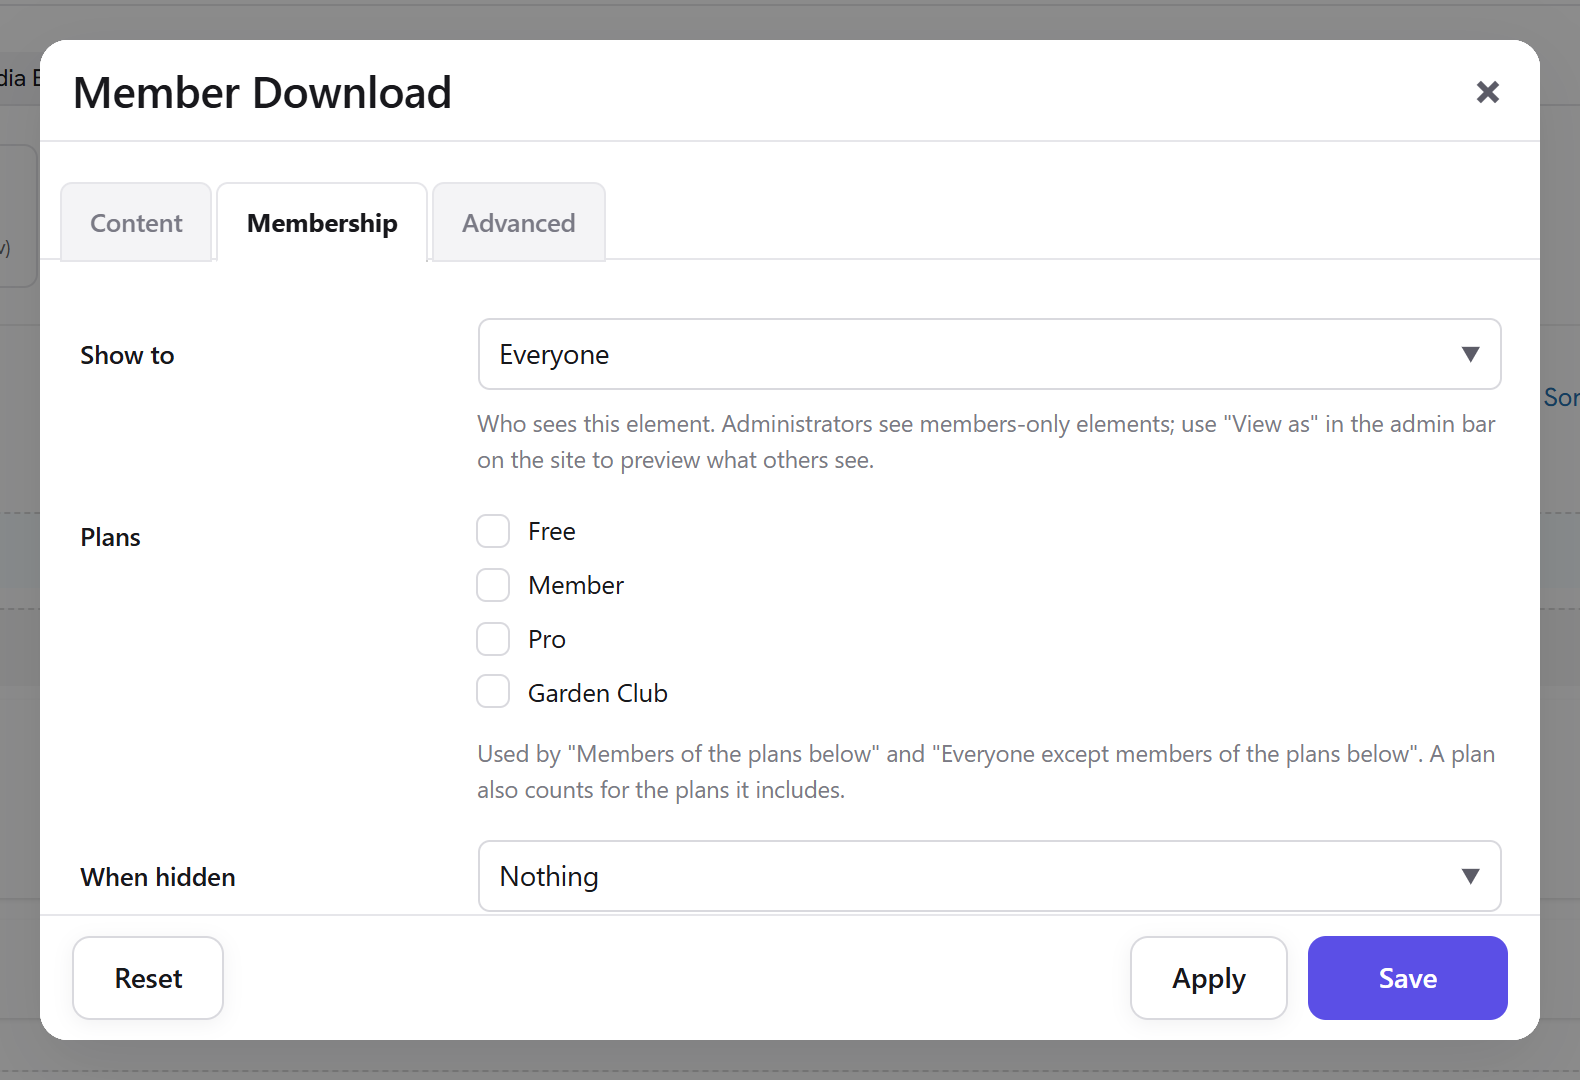
Task: Click the Plans field label
Action: pyautogui.click(x=110, y=537)
